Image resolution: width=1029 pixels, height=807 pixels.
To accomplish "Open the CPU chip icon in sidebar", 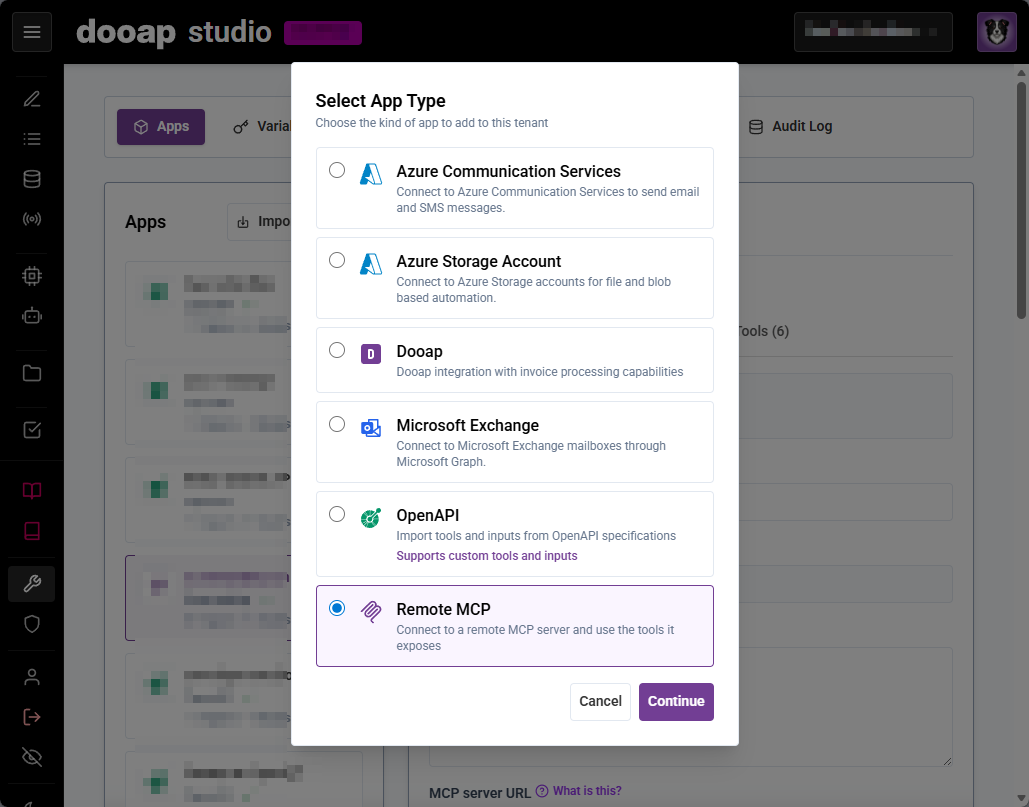I will point(32,276).
